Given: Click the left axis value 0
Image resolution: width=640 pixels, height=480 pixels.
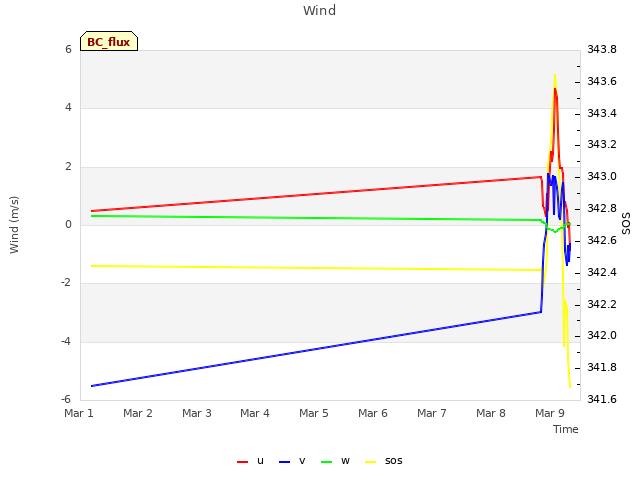Looking at the screenshot, I should click(x=68, y=224).
